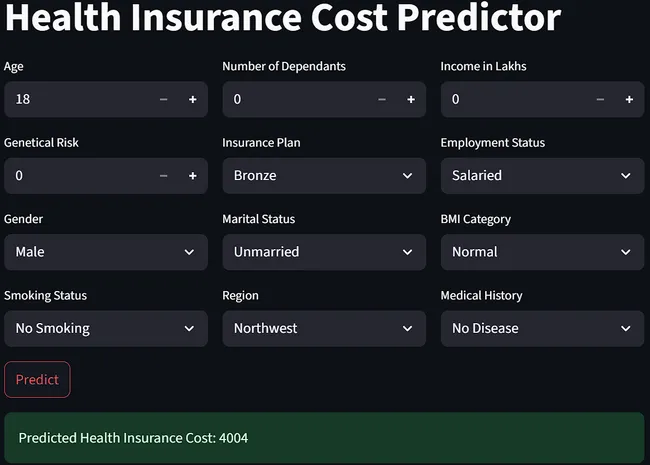Screen dimensions: 650x465
Task: Open the Region dropdown
Action: 324,328
